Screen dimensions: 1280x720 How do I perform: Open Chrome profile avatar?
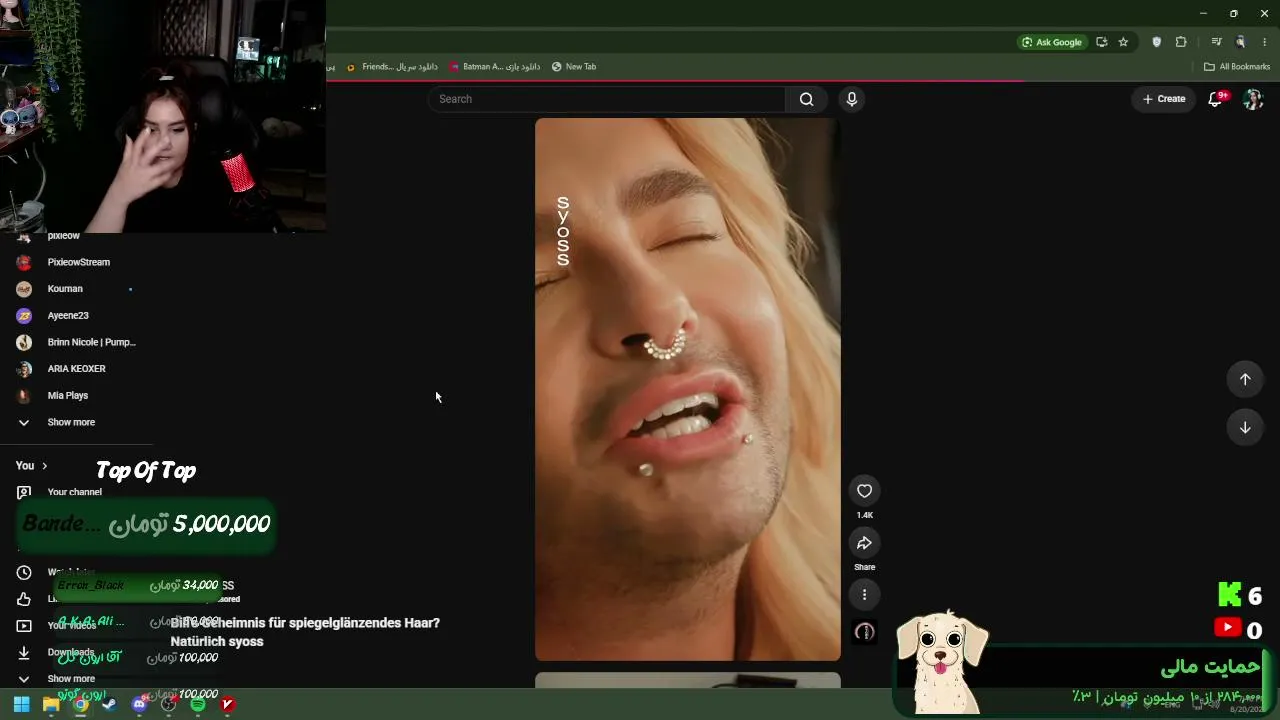1241,42
